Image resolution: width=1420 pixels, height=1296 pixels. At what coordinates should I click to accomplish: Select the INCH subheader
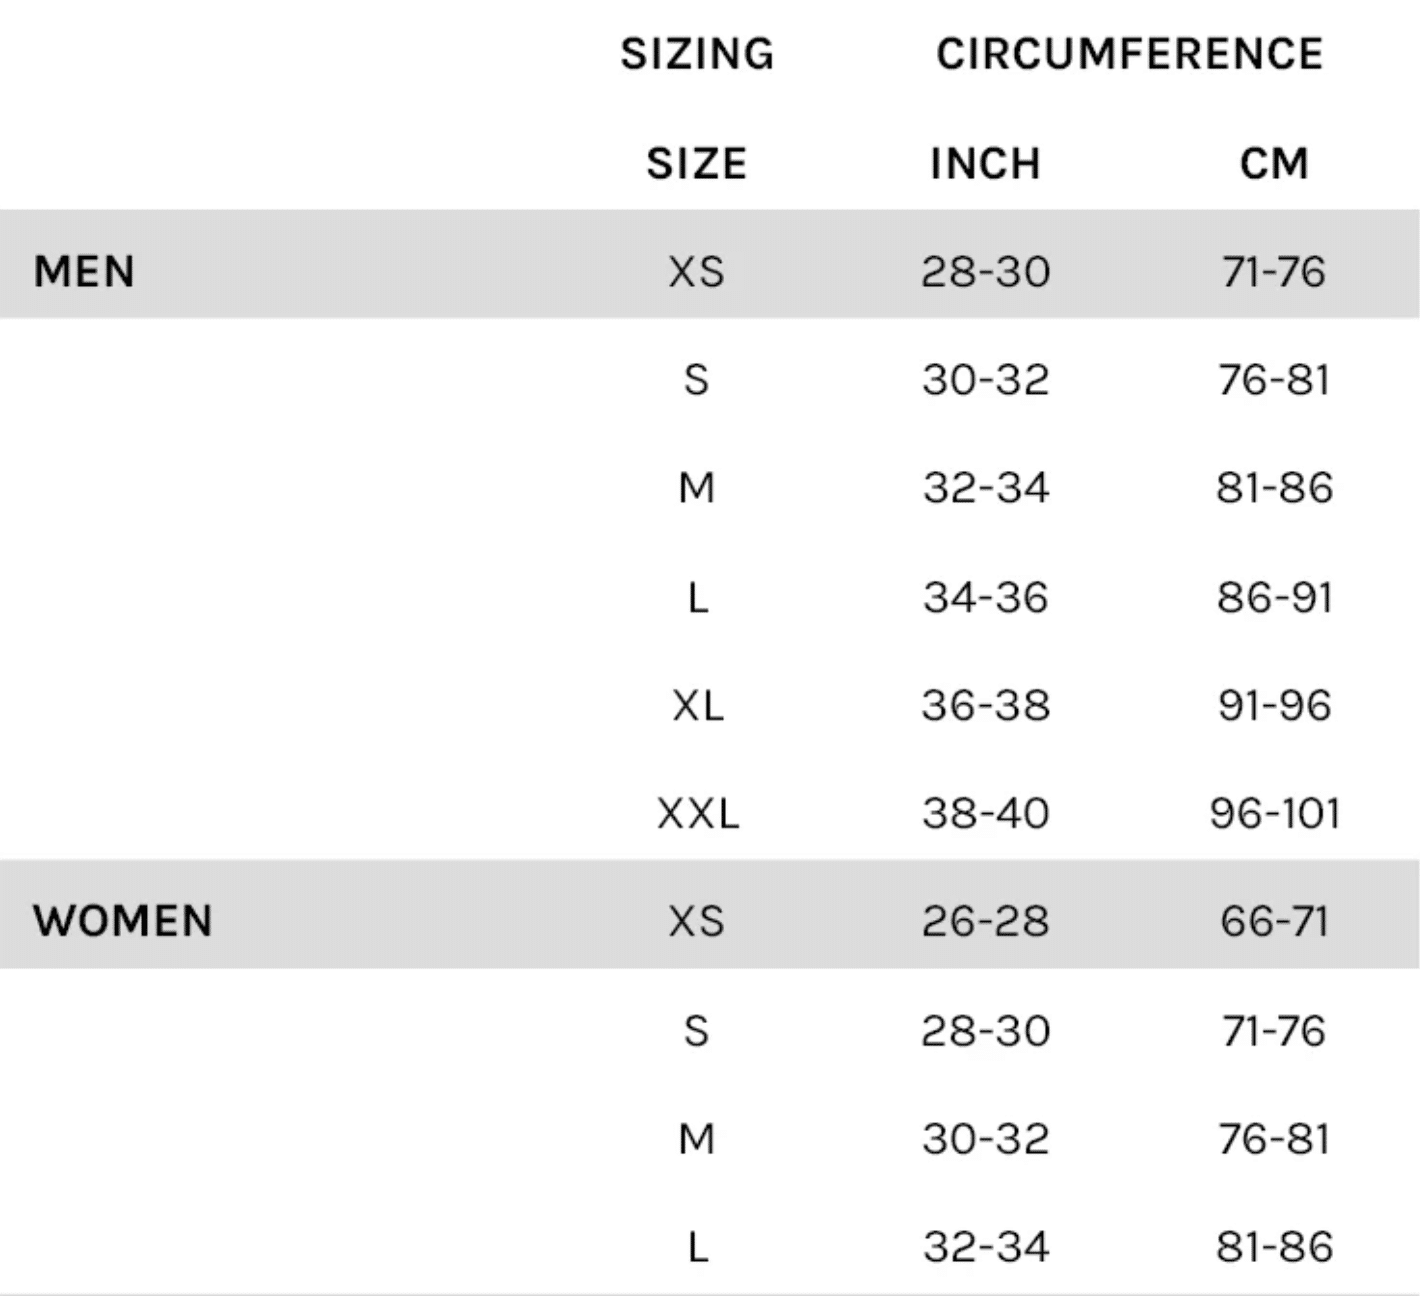click(x=985, y=164)
